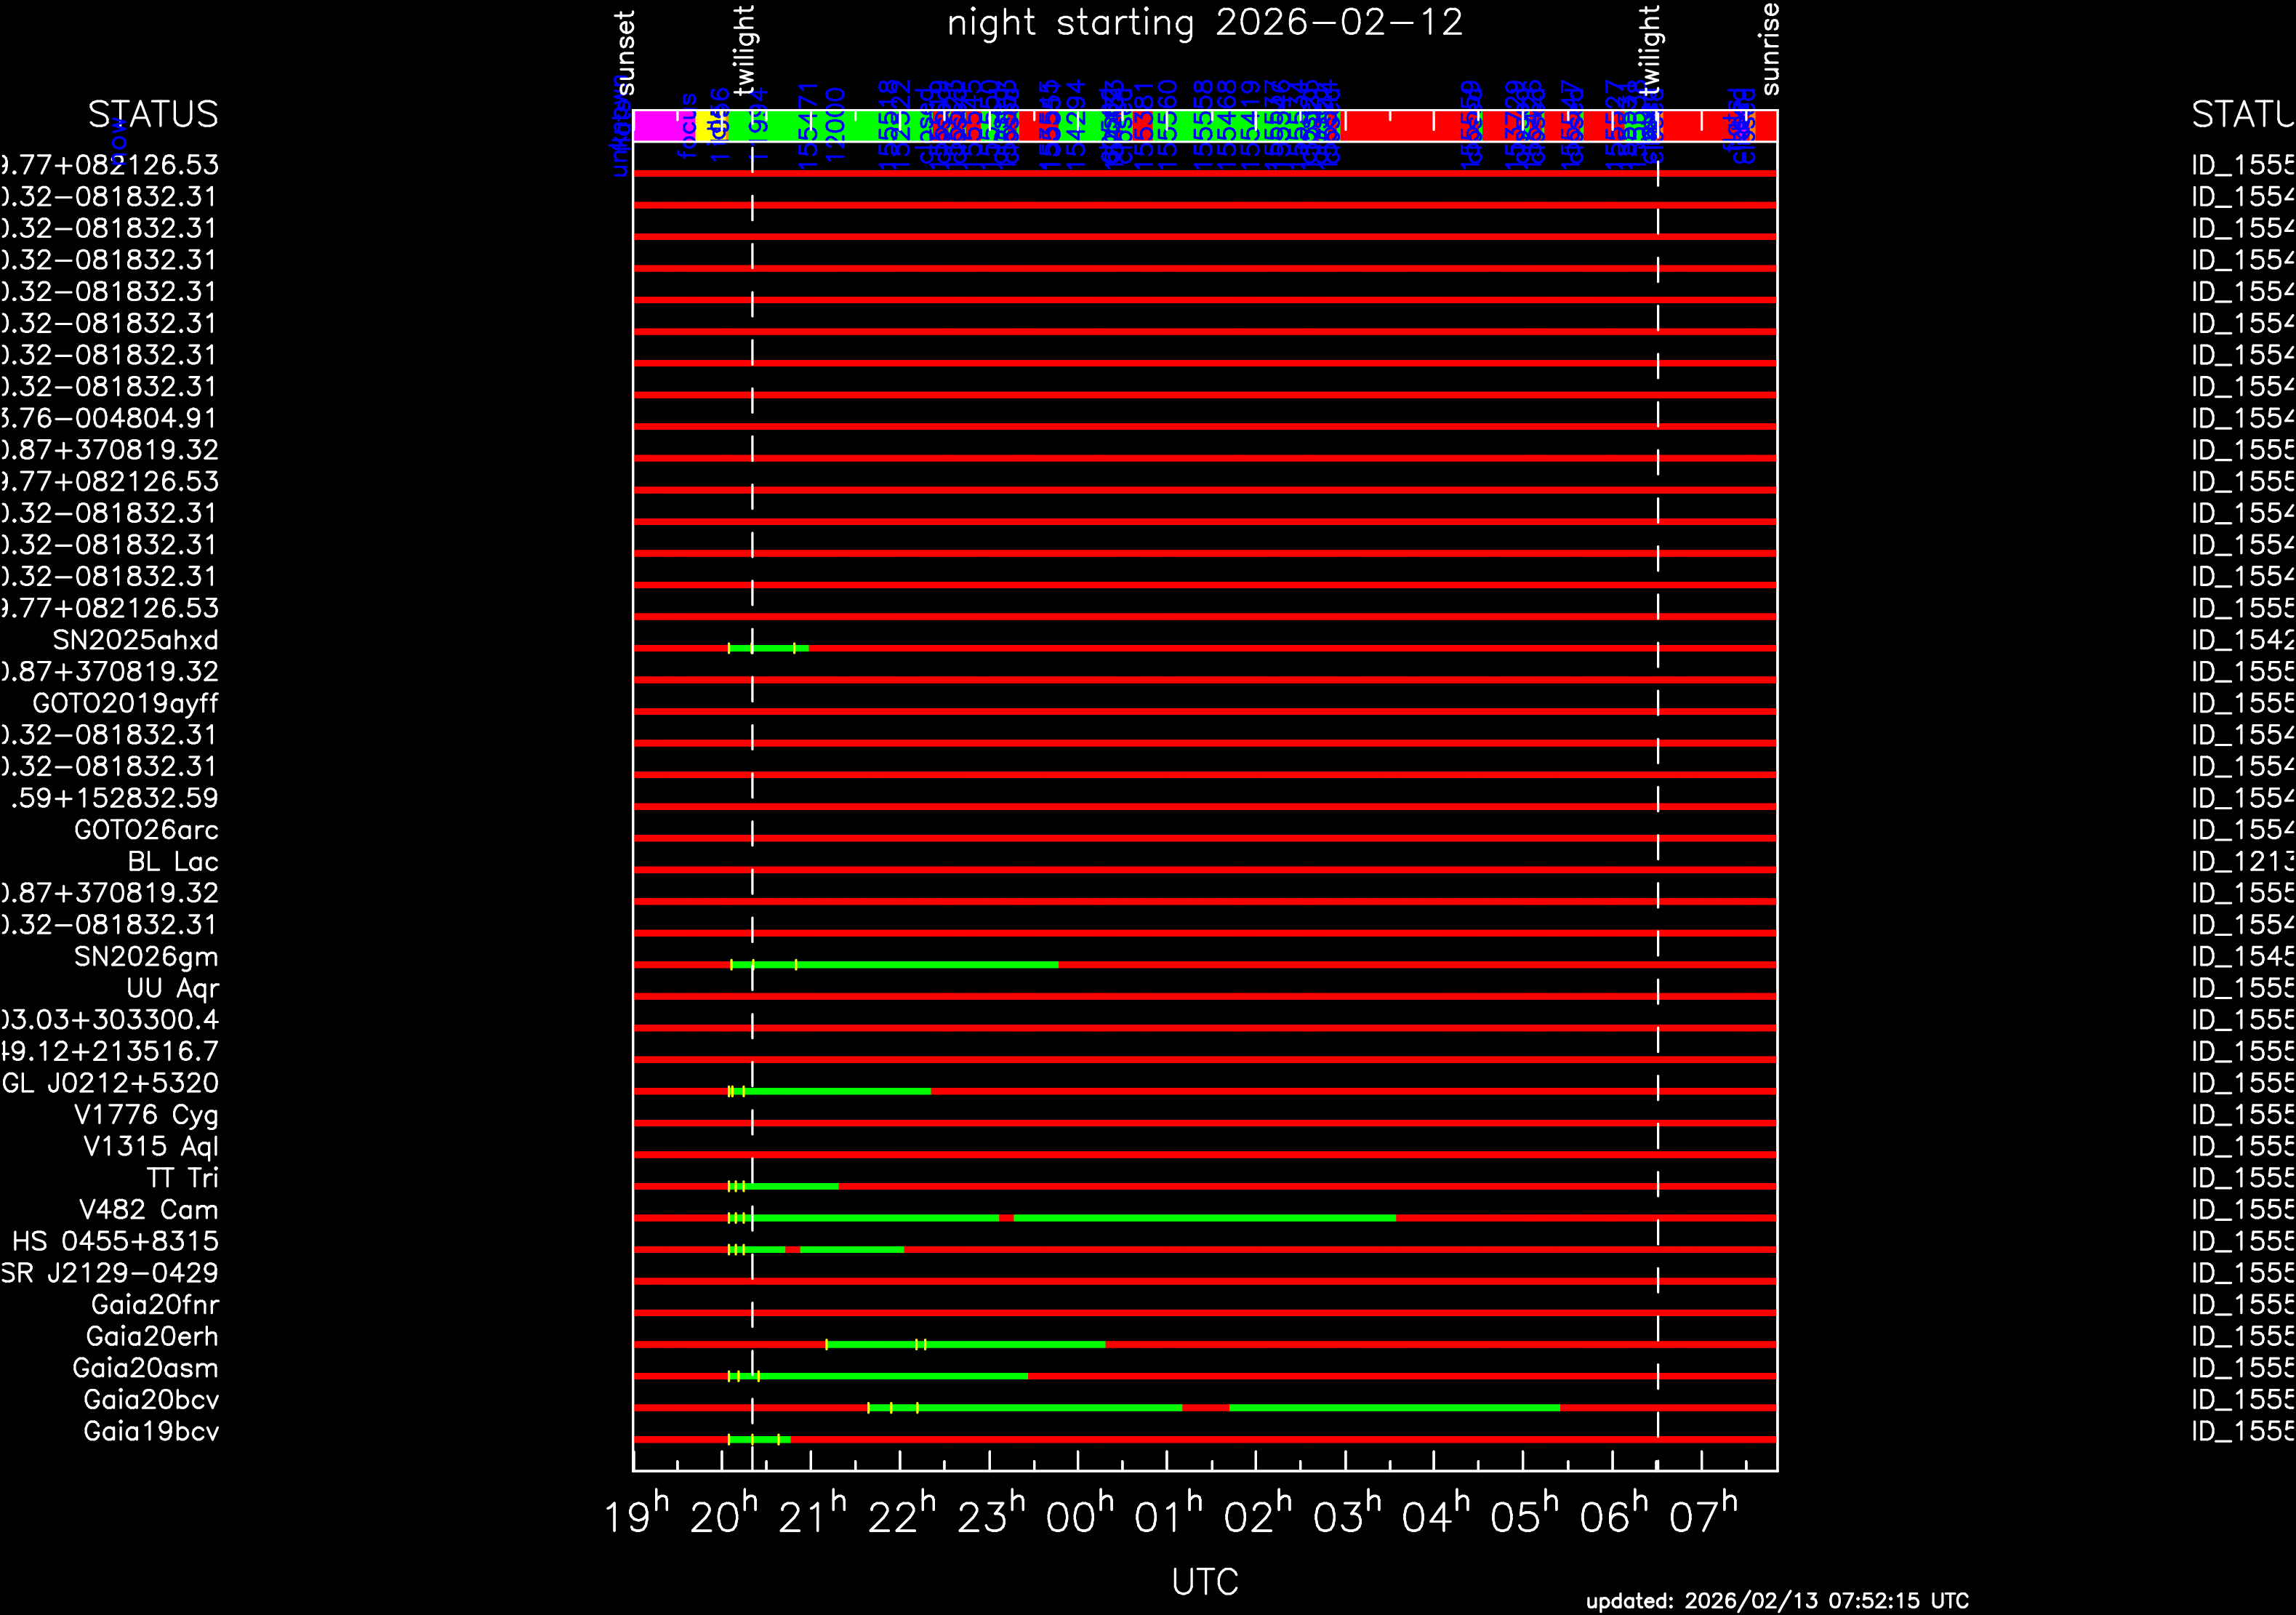
Task: Click the V482 Cam target label
Action: click(x=148, y=1210)
